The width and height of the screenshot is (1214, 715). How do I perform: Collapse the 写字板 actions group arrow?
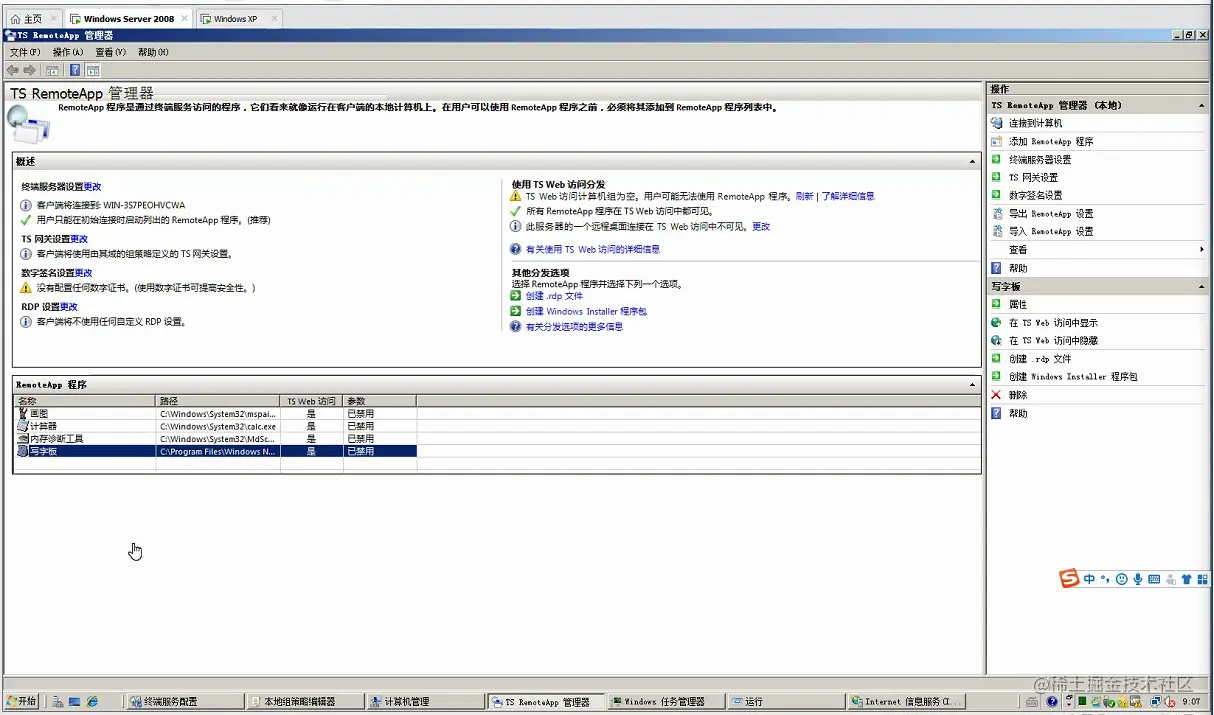pyautogui.click(x=1201, y=287)
